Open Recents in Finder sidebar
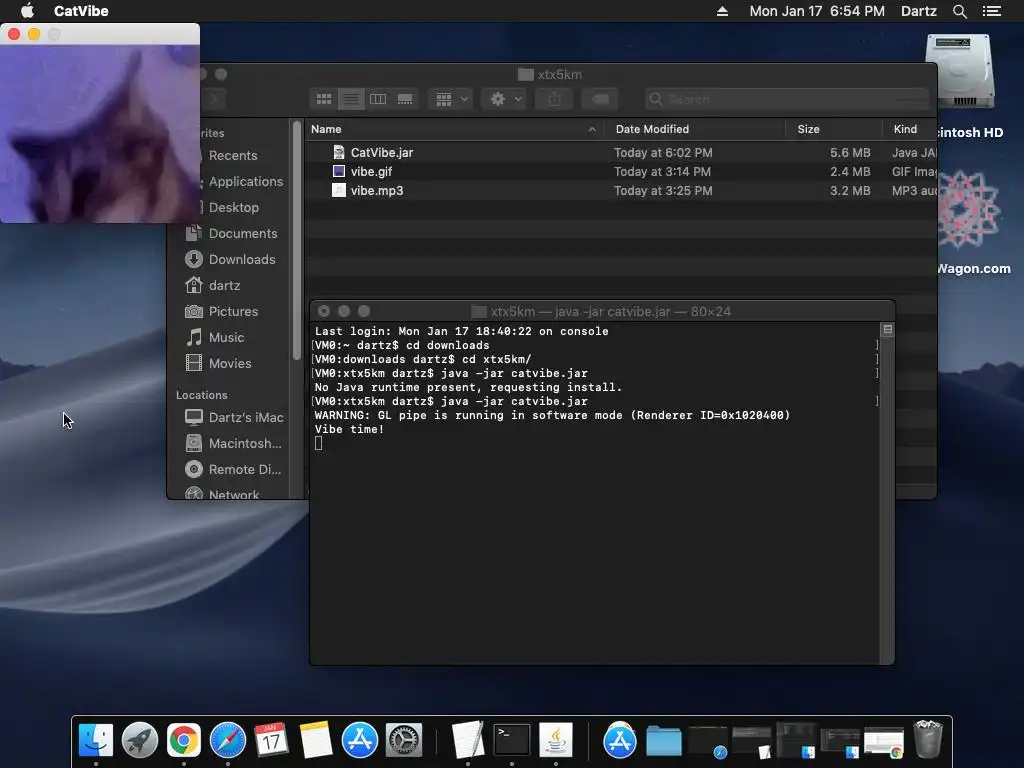Screen dimensions: 1024x768 232,155
